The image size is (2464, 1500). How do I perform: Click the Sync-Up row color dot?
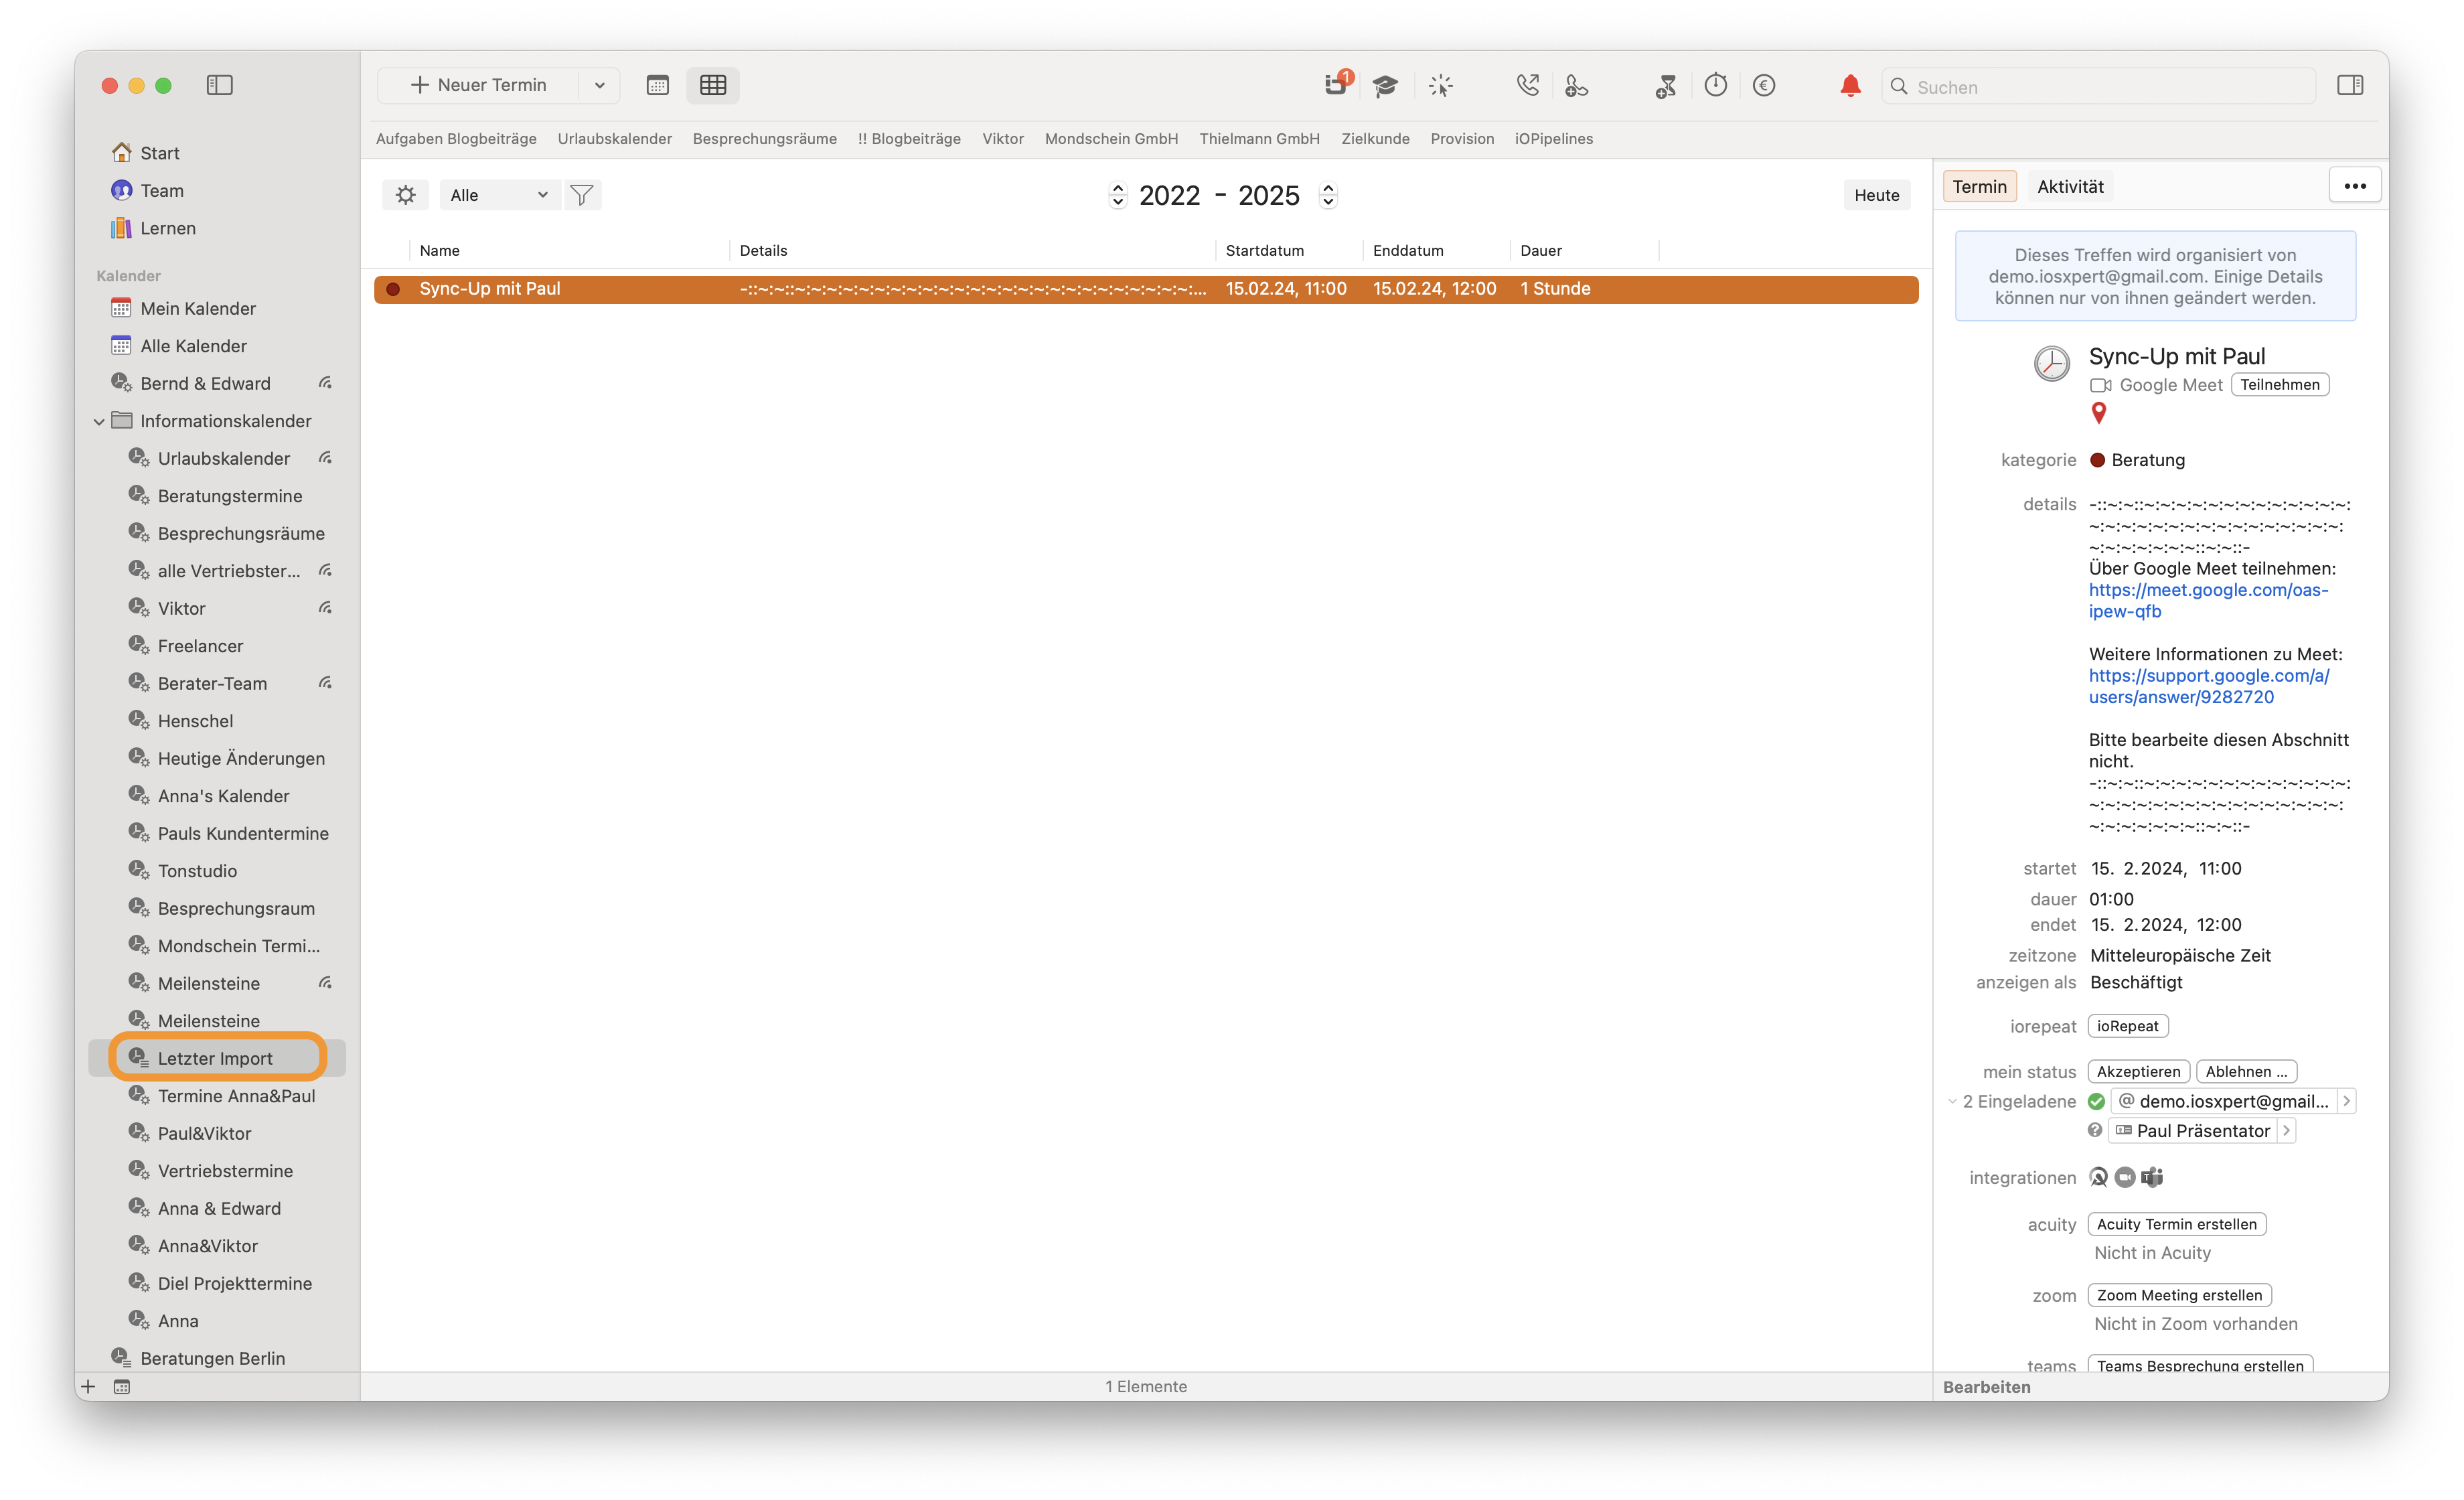coord(393,289)
